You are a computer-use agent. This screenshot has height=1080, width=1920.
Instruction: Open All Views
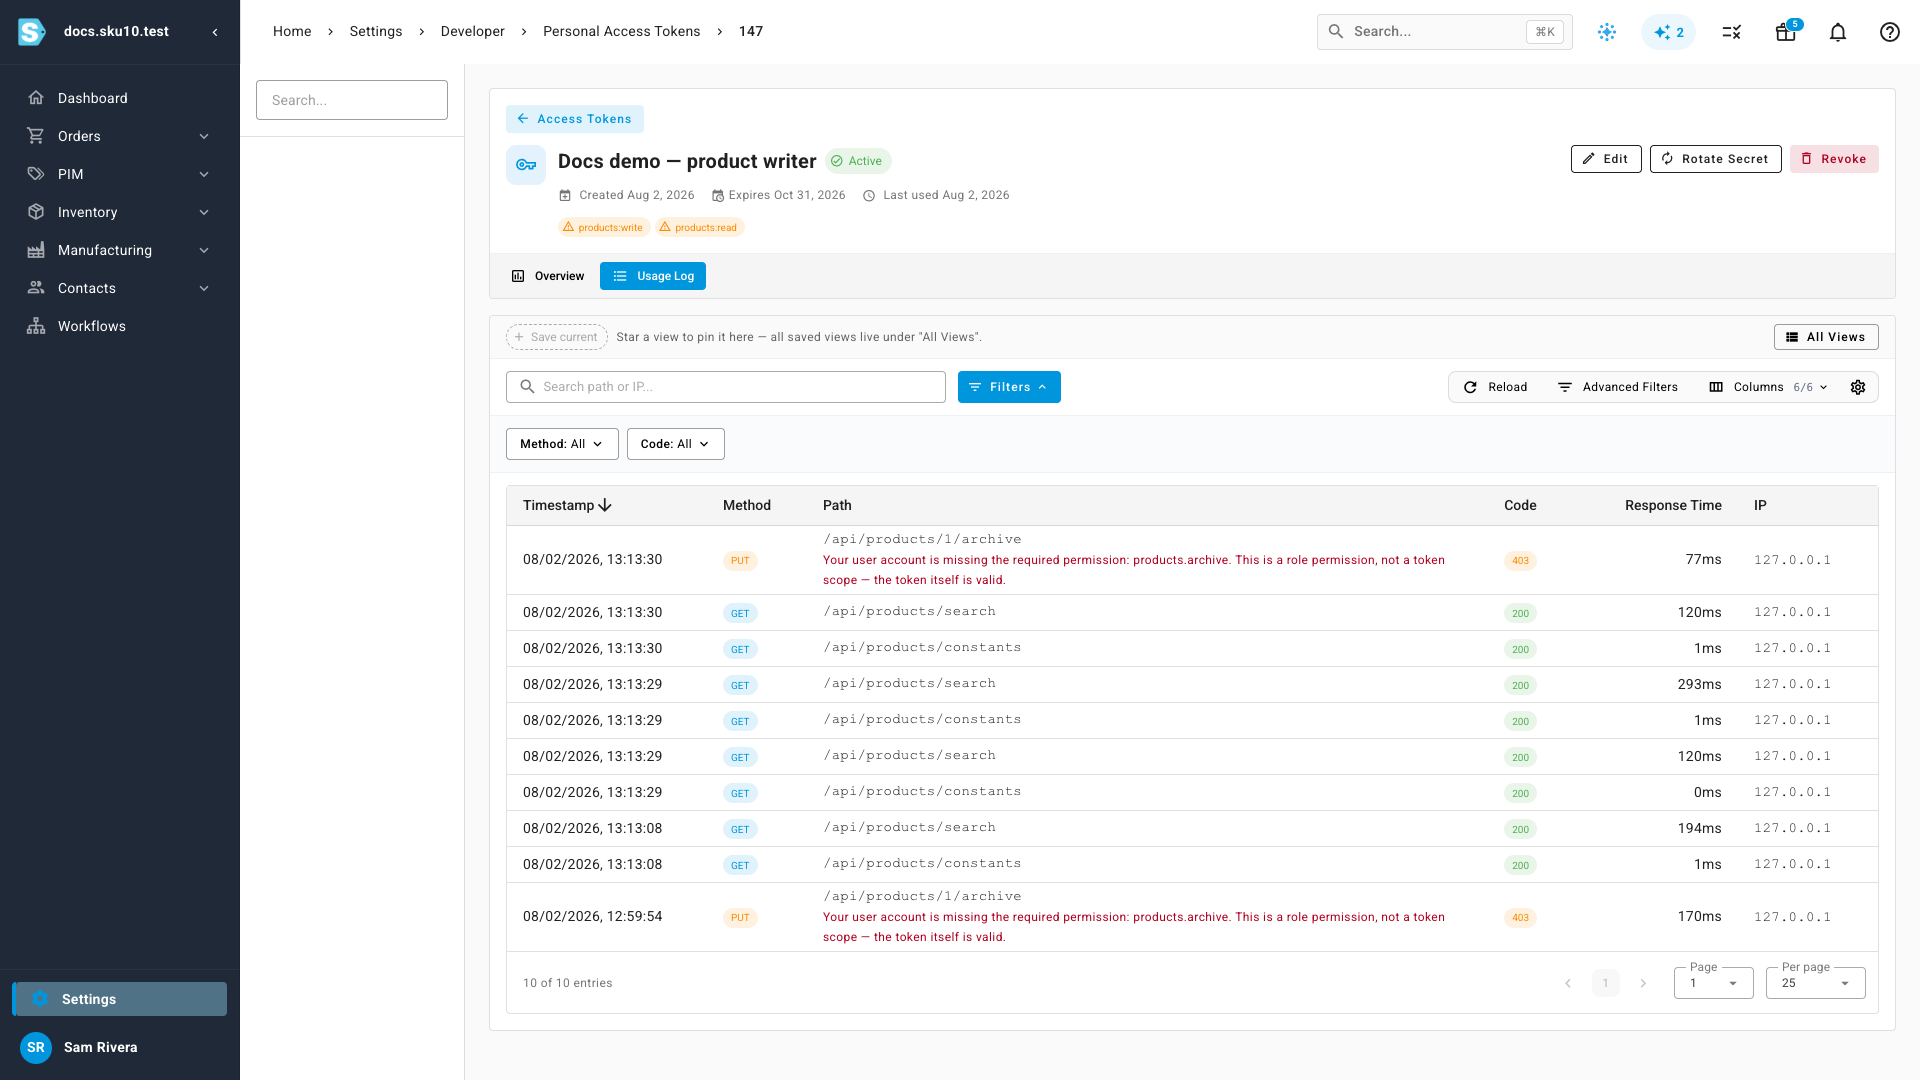point(1826,337)
